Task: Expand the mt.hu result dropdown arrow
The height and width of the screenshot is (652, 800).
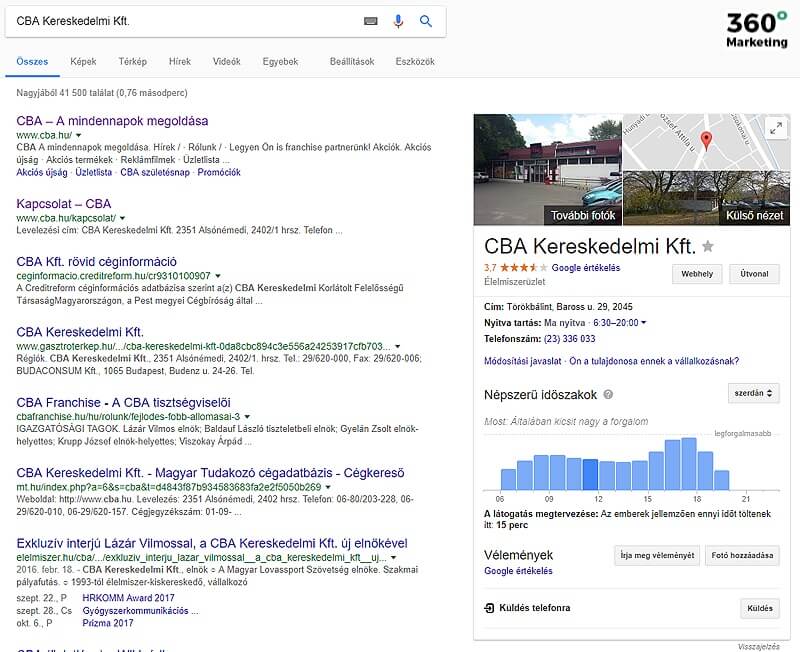Action: point(328,487)
